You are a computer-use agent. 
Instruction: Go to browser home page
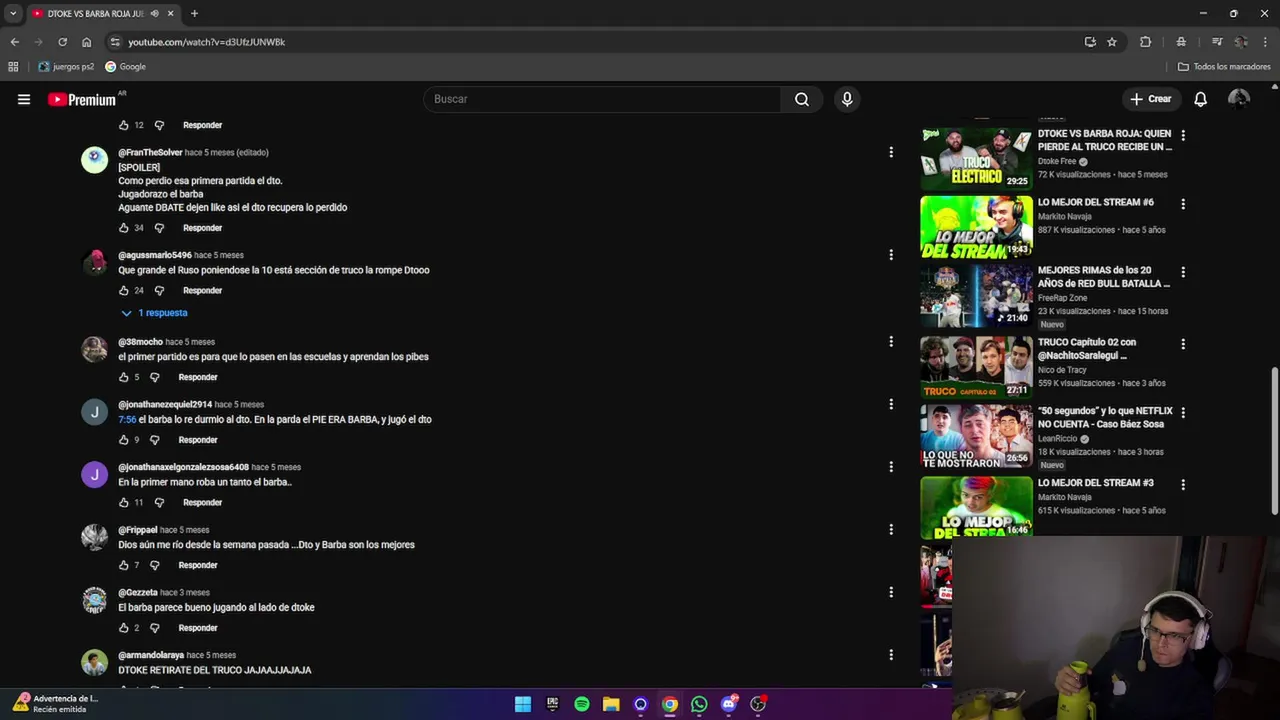pos(87,42)
